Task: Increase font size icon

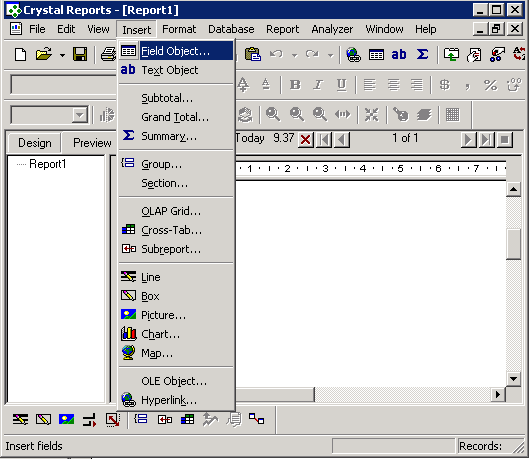Action: 243,84
